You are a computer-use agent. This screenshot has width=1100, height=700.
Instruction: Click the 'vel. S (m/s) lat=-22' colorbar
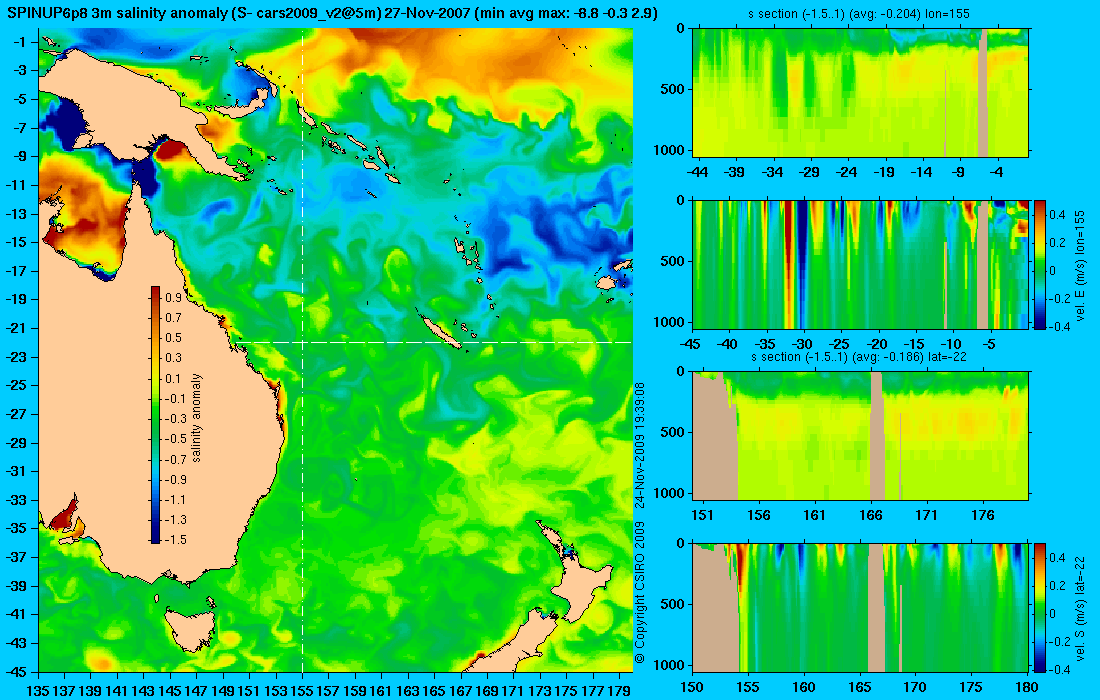pos(1040,607)
